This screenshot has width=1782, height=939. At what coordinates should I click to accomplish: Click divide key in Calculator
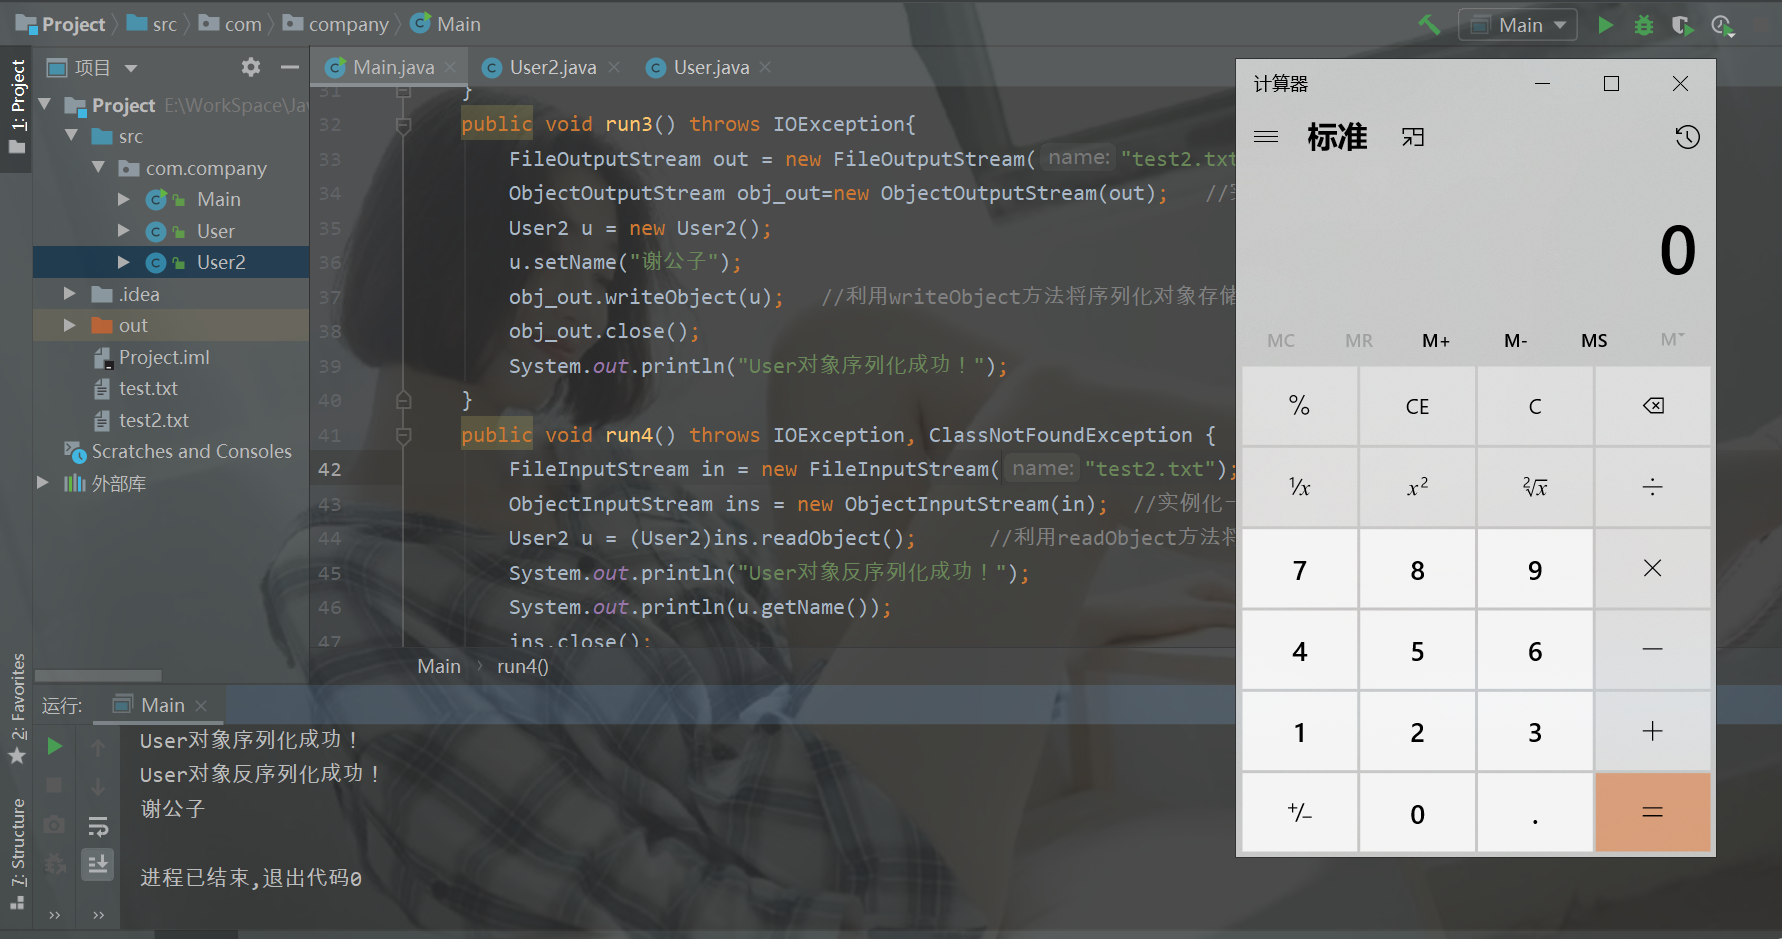pyautogui.click(x=1653, y=487)
